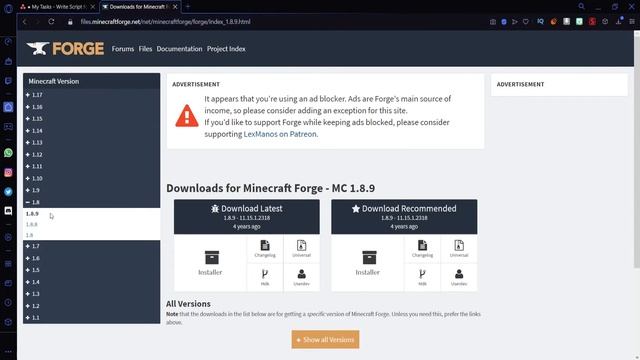
Task: Click Show all Versions button
Action: (x=325, y=340)
